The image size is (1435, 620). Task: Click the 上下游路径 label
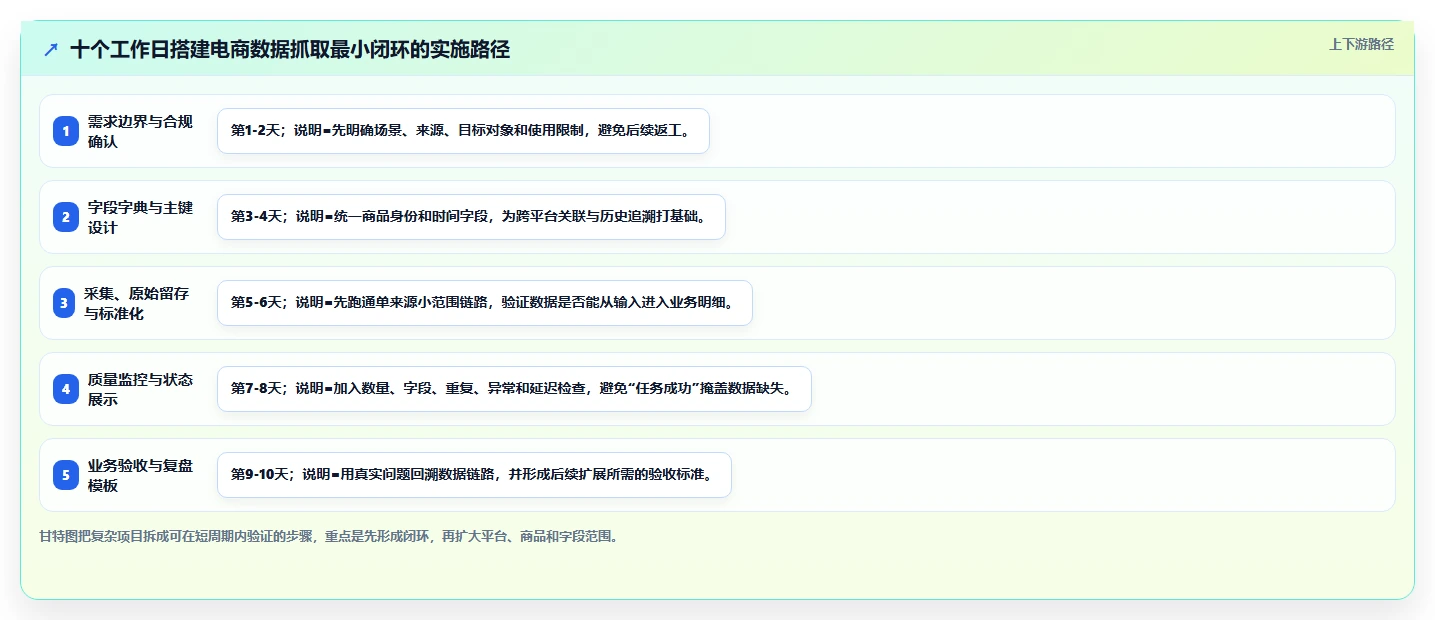1361,44
